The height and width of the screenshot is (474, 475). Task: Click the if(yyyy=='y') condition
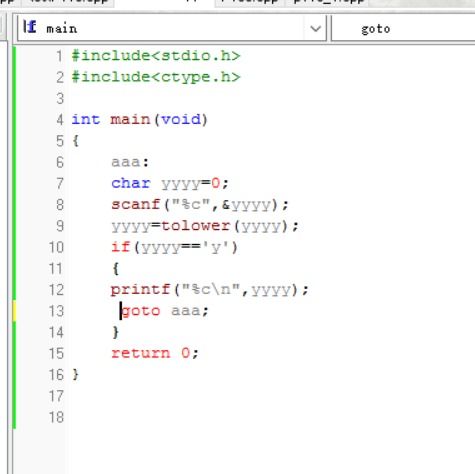(174, 248)
